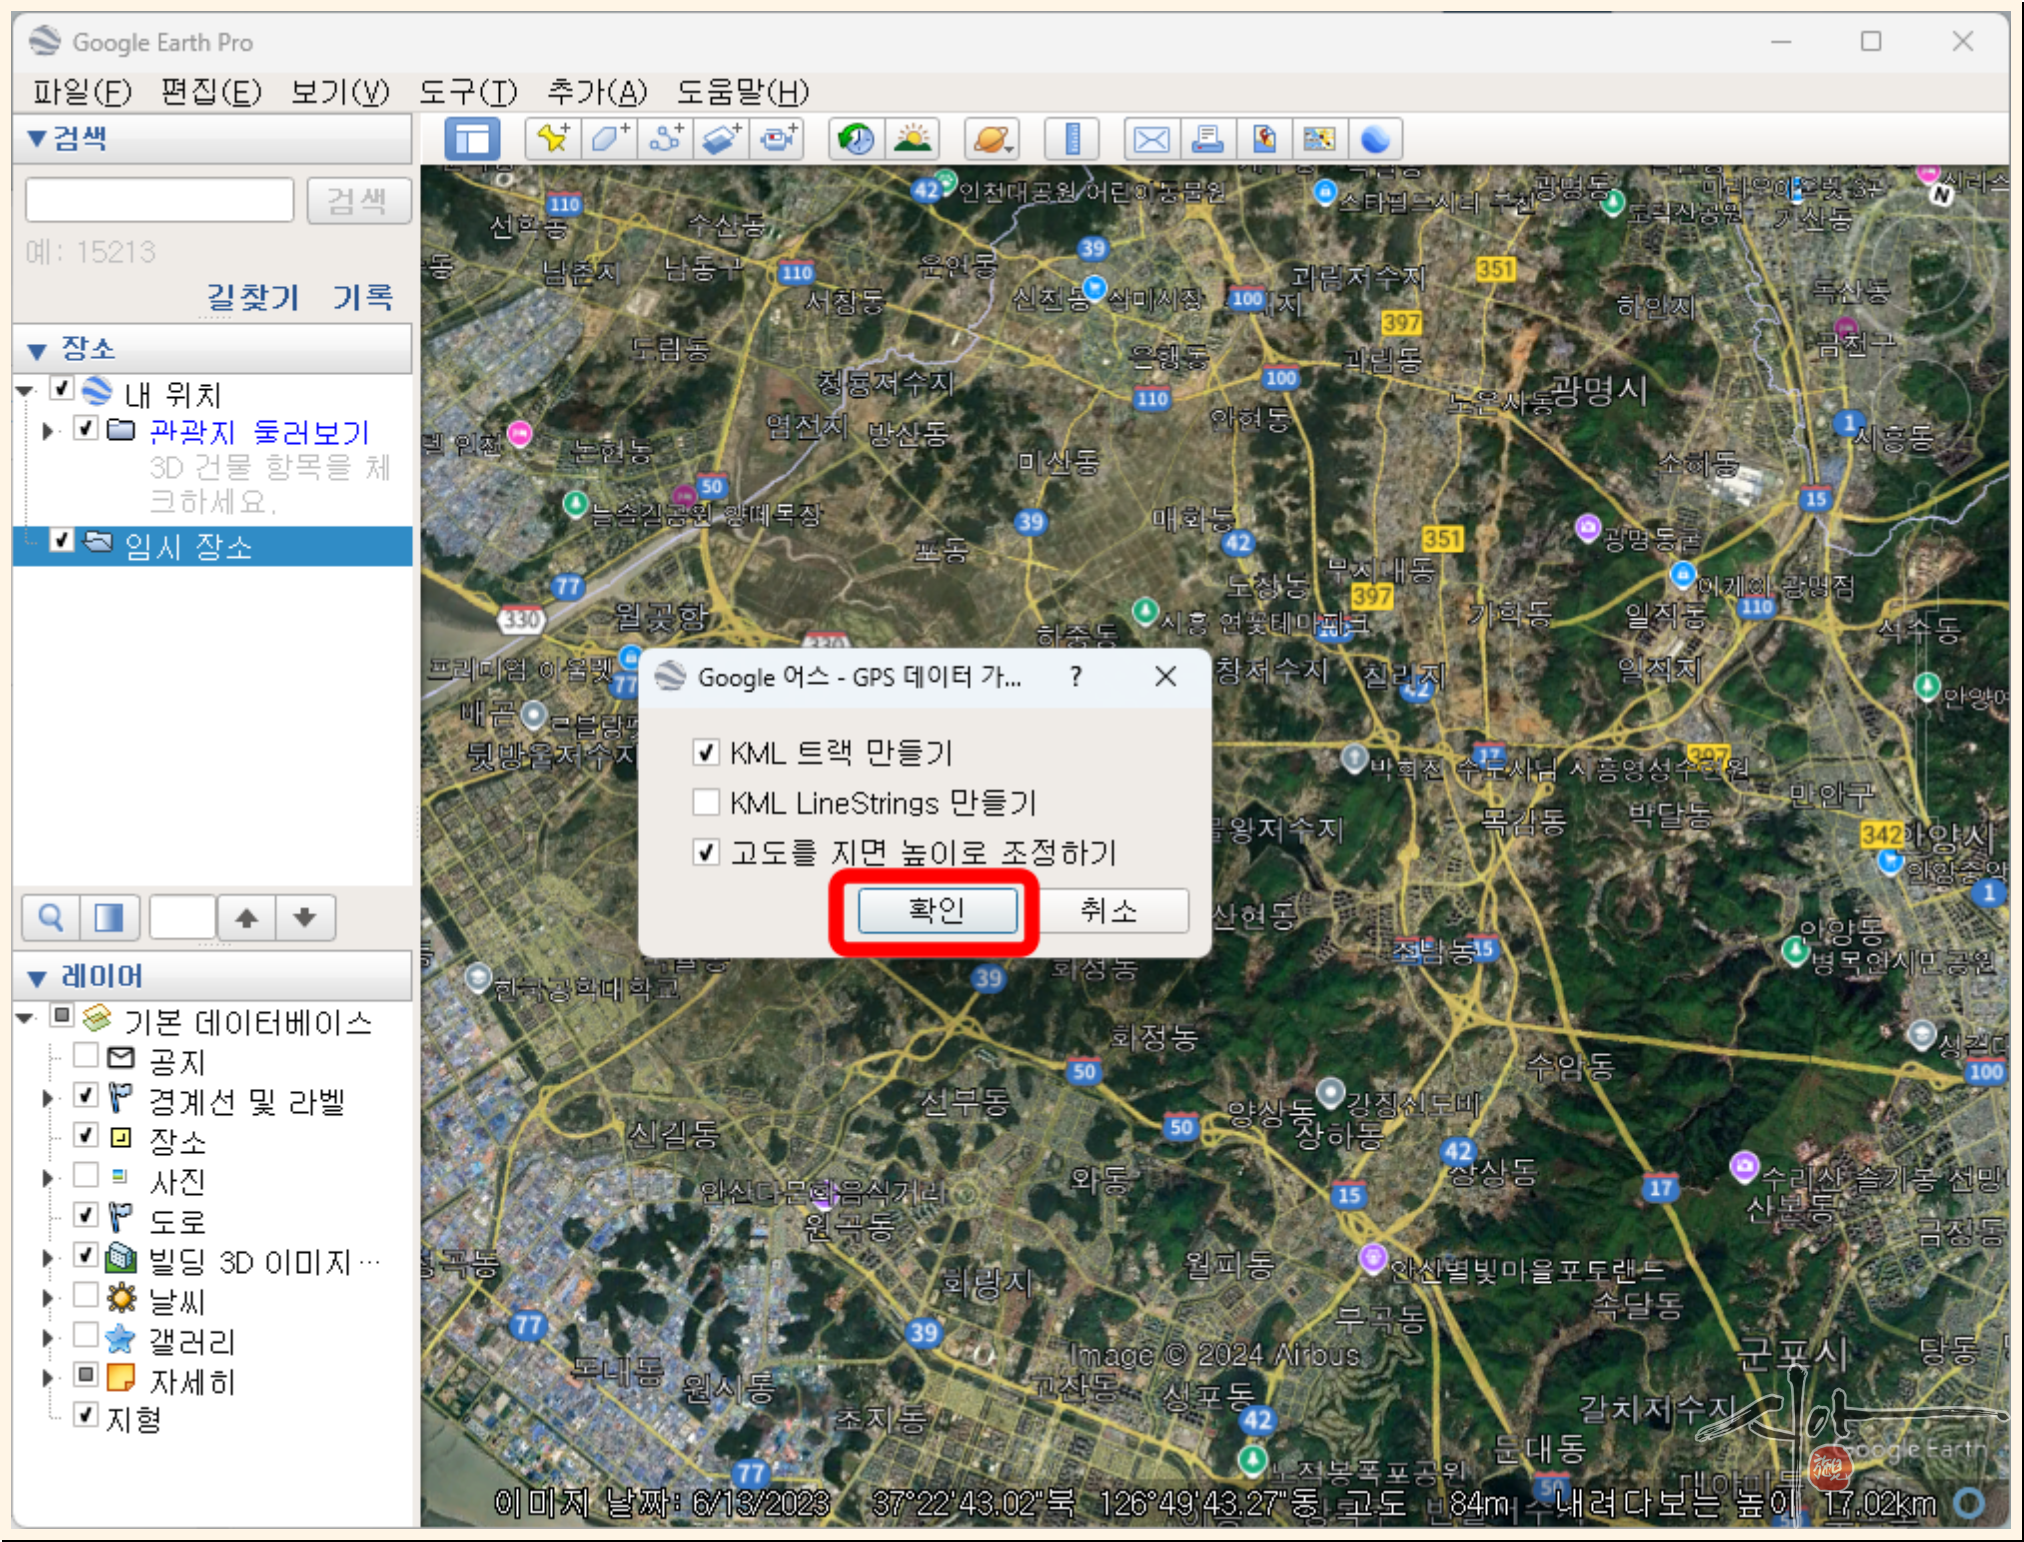Viewport: 2024px width, 1542px height.
Task: Open the ruler measurement tool
Action: point(1072,139)
